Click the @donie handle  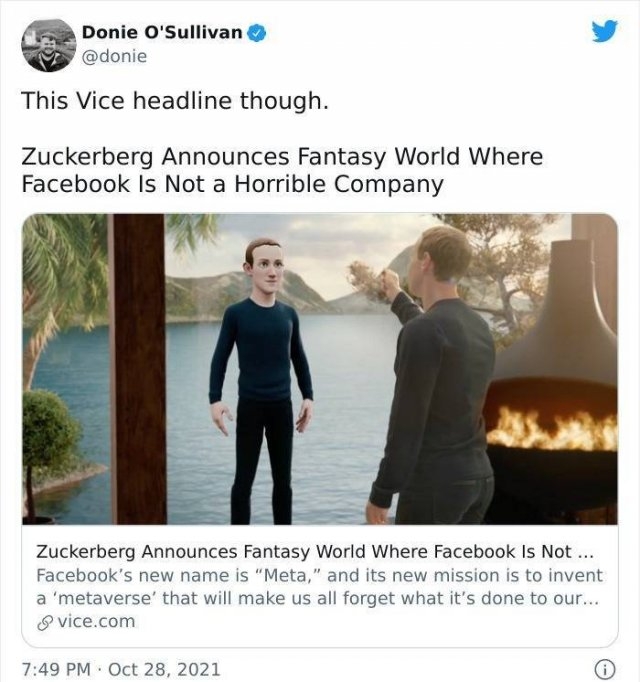coord(114,56)
